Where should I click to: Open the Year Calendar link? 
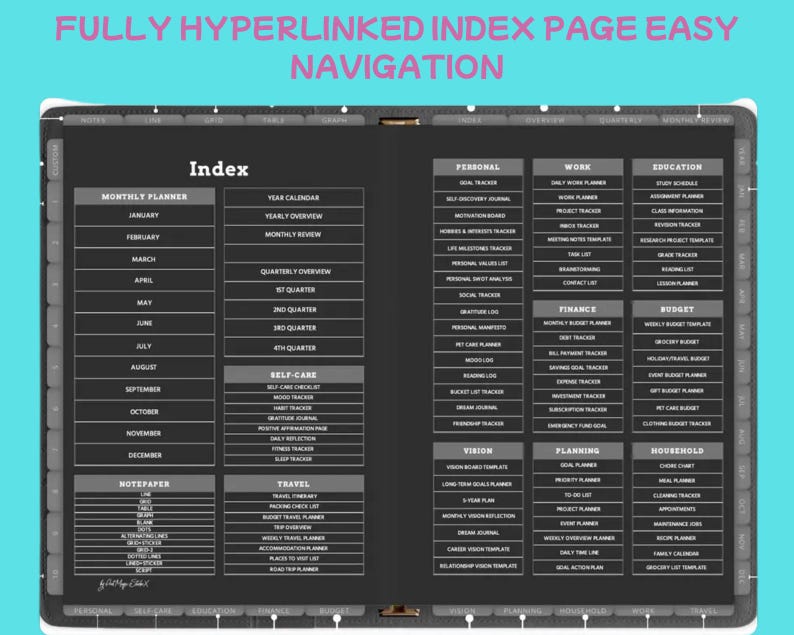(294, 197)
